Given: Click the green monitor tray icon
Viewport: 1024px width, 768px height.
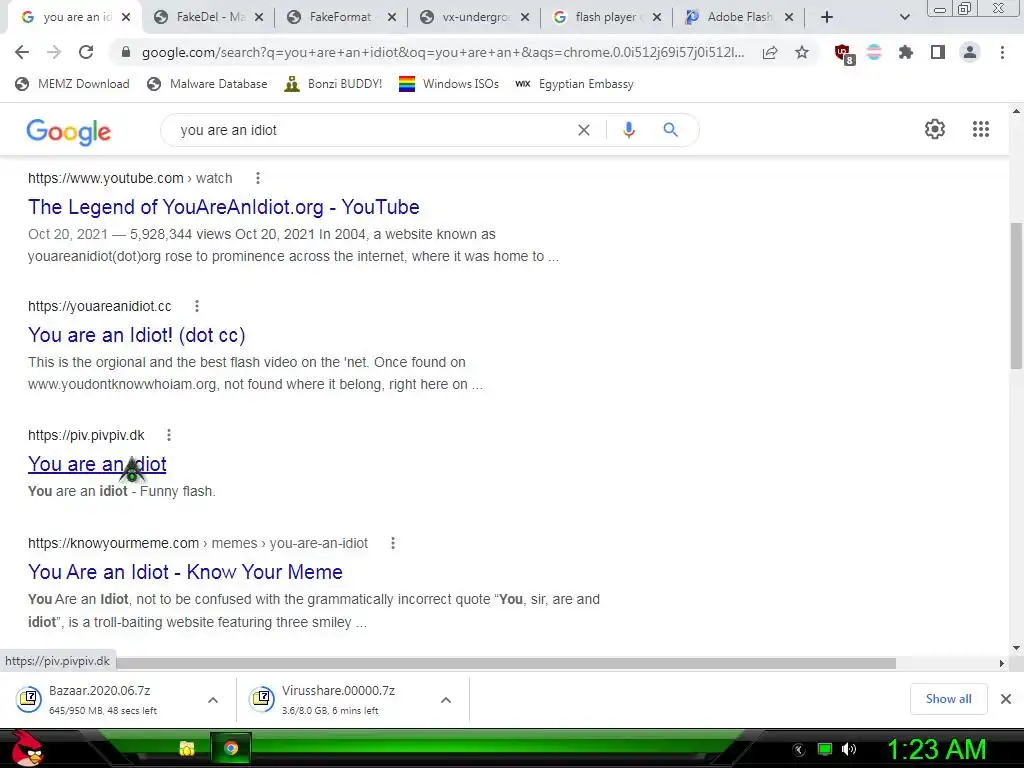Looking at the screenshot, I should pyautogui.click(x=825, y=749).
